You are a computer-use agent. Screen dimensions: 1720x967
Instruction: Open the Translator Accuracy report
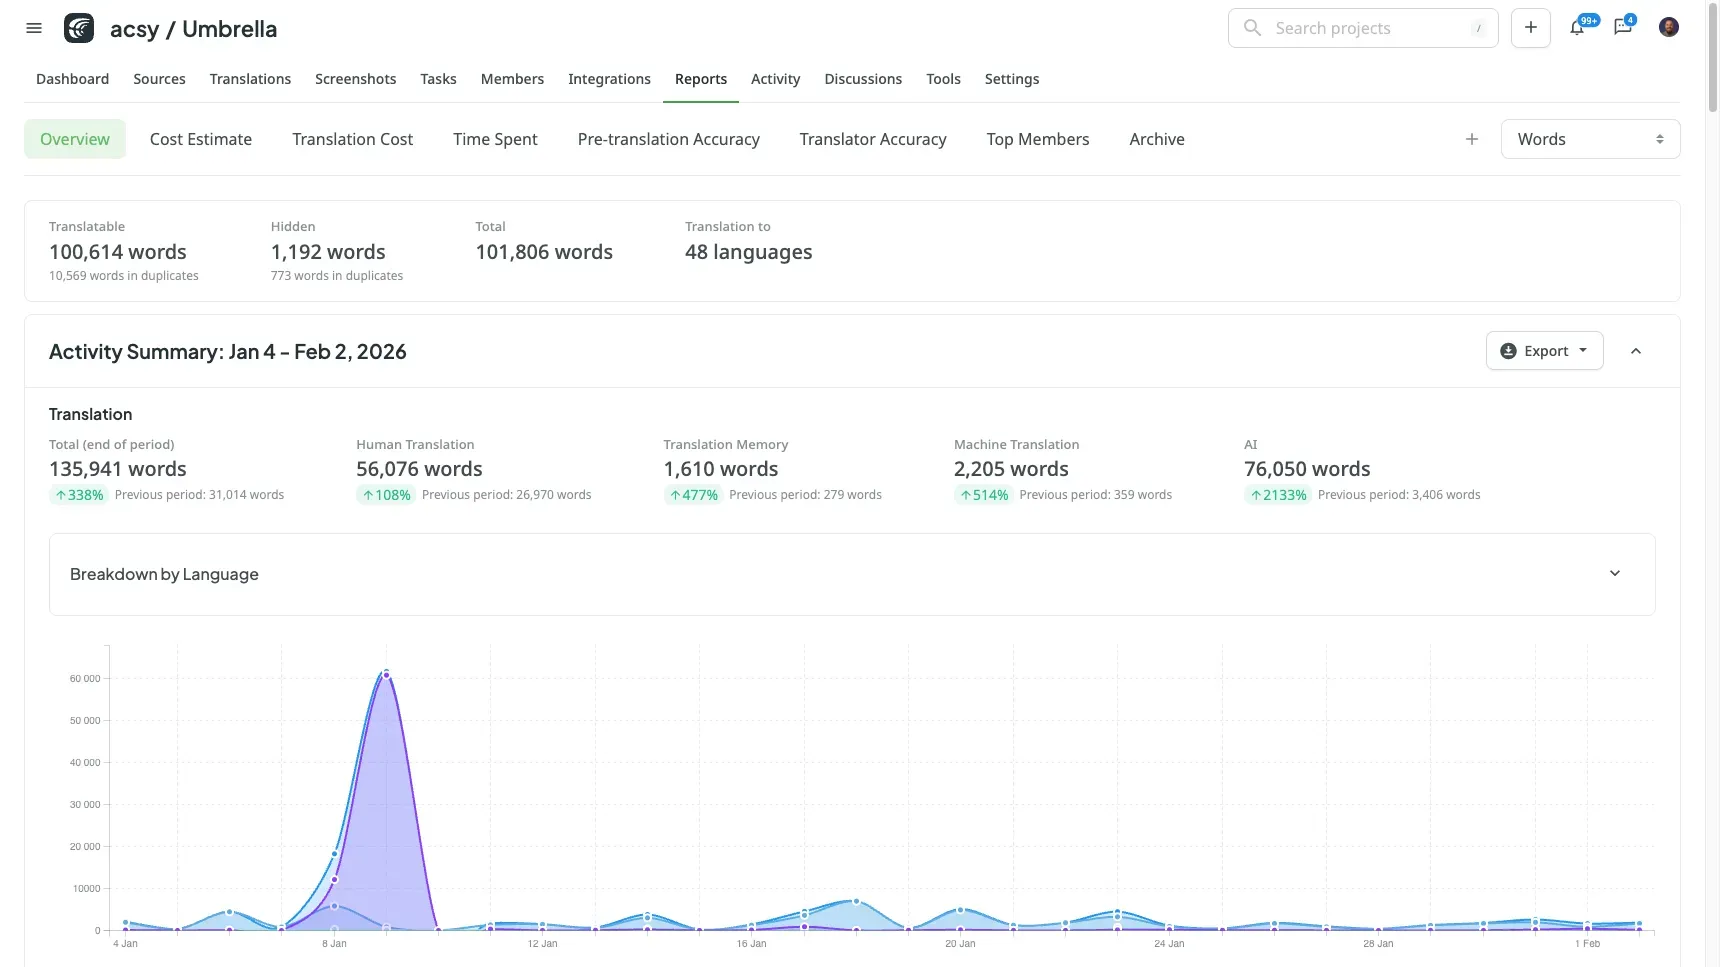coord(872,139)
